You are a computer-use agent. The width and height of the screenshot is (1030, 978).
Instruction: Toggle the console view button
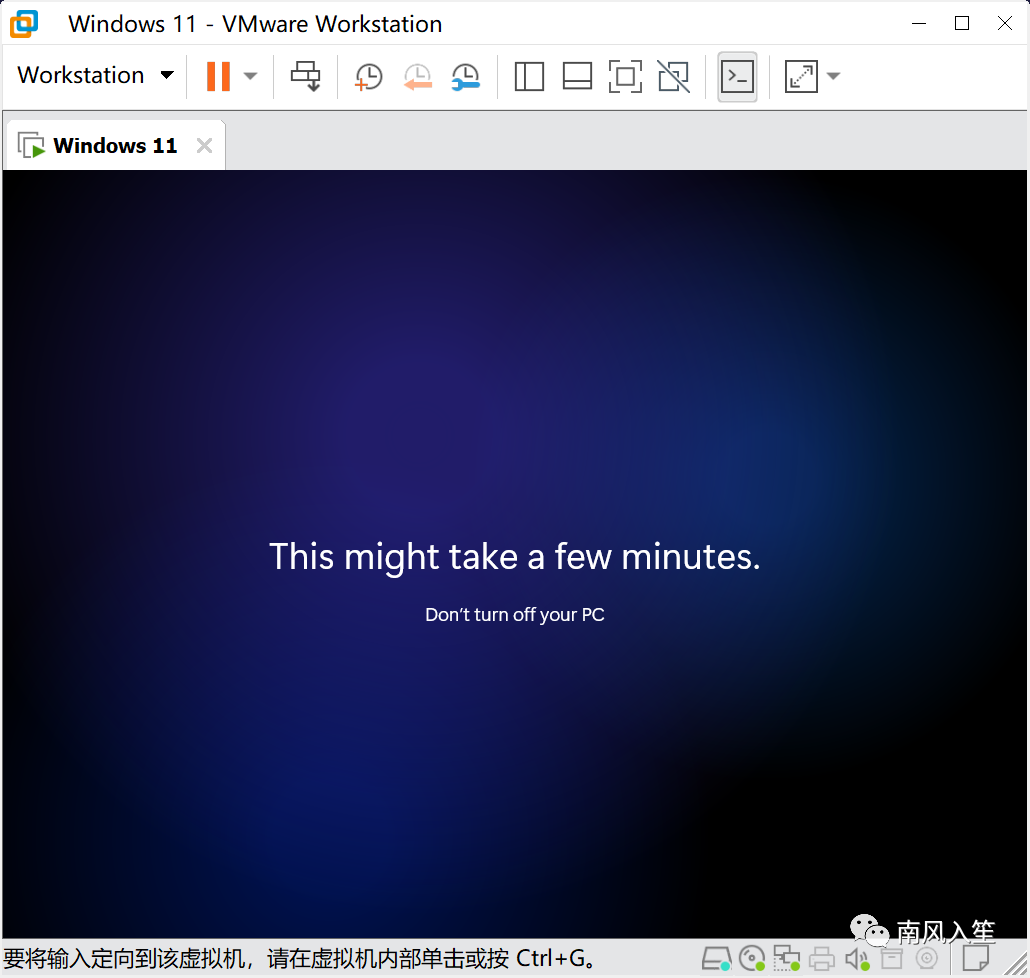click(x=737, y=77)
